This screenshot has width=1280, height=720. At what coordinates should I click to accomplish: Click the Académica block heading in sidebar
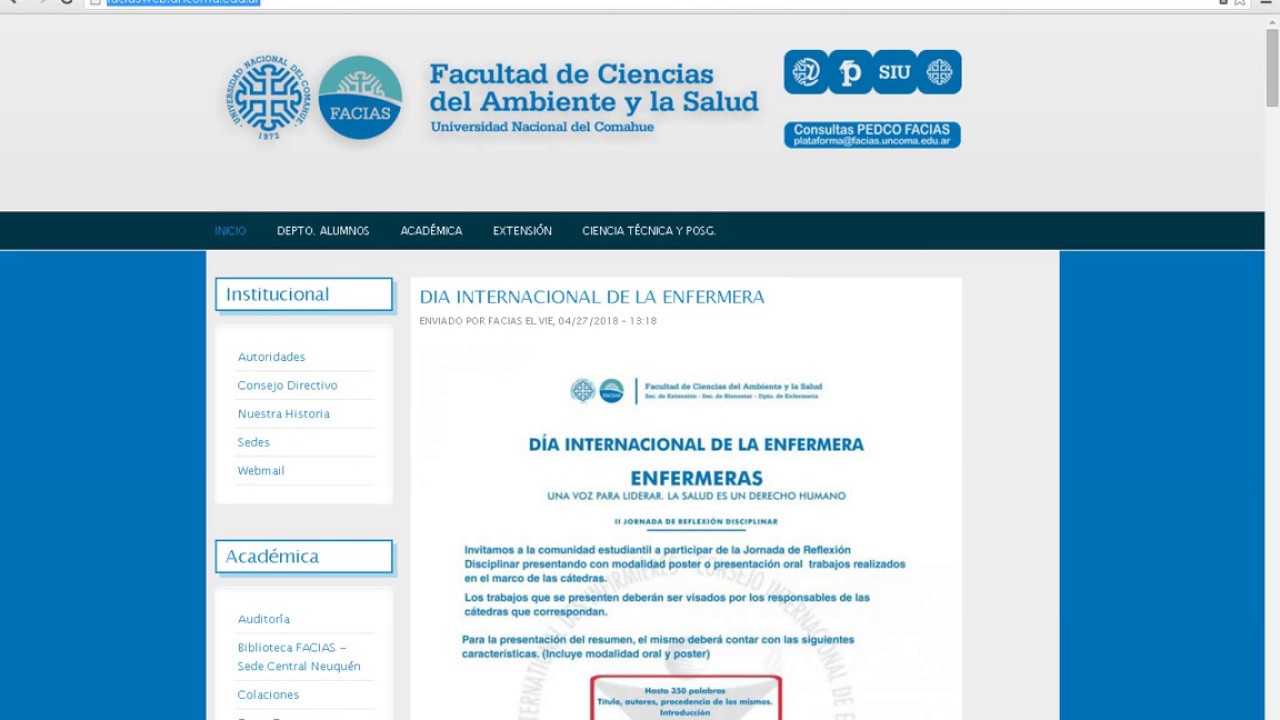[304, 556]
